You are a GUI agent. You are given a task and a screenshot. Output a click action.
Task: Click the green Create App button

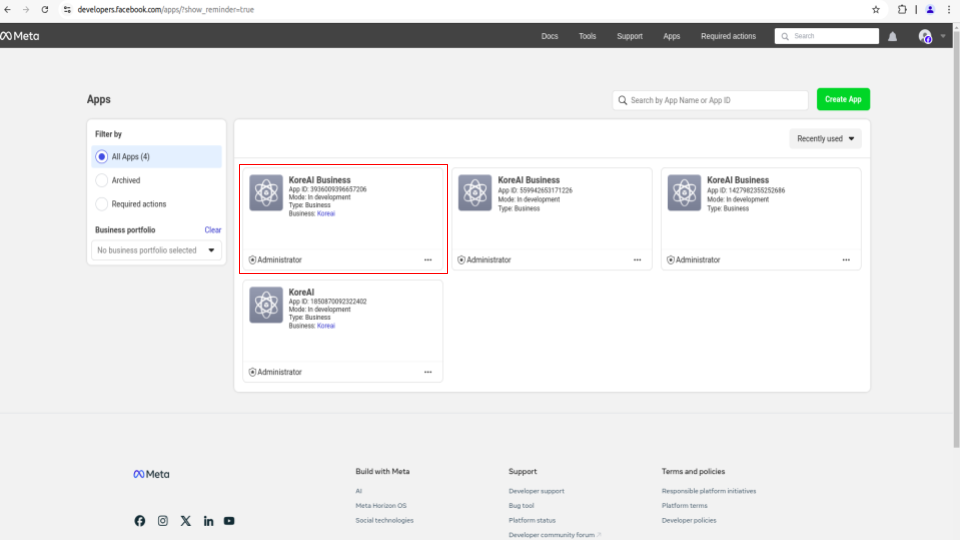(x=843, y=99)
